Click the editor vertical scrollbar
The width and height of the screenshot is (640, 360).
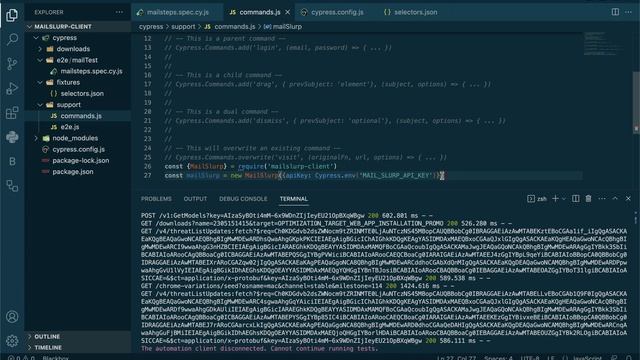(x=636, y=102)
